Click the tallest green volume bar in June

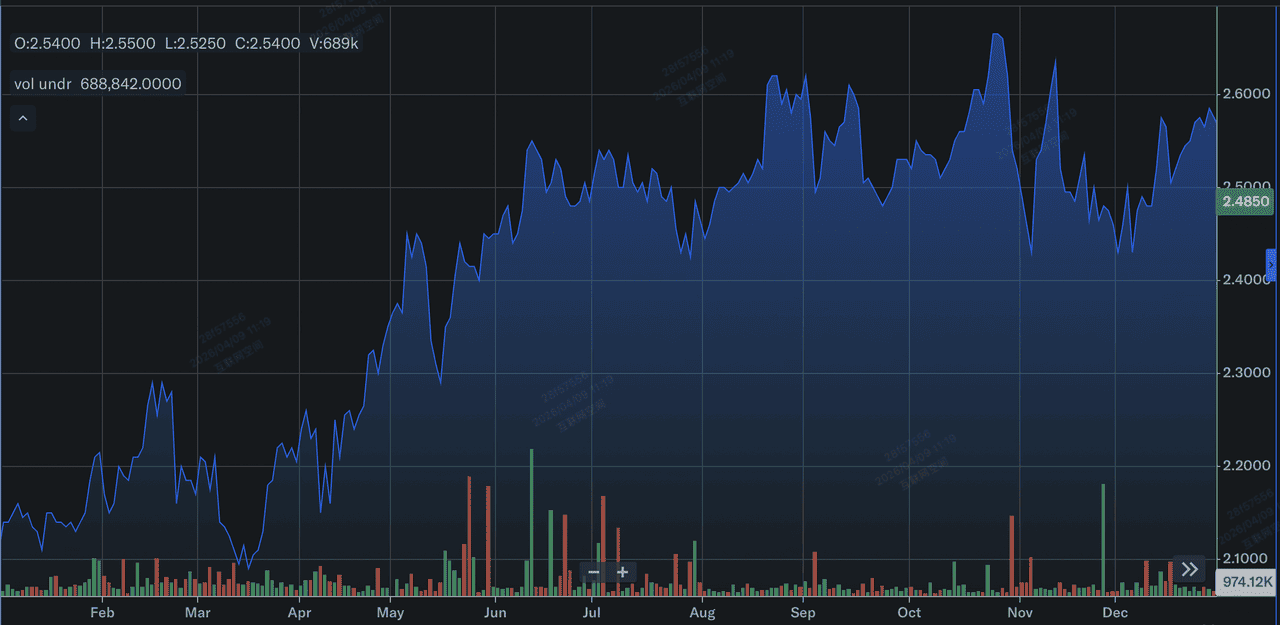point(531,520)
